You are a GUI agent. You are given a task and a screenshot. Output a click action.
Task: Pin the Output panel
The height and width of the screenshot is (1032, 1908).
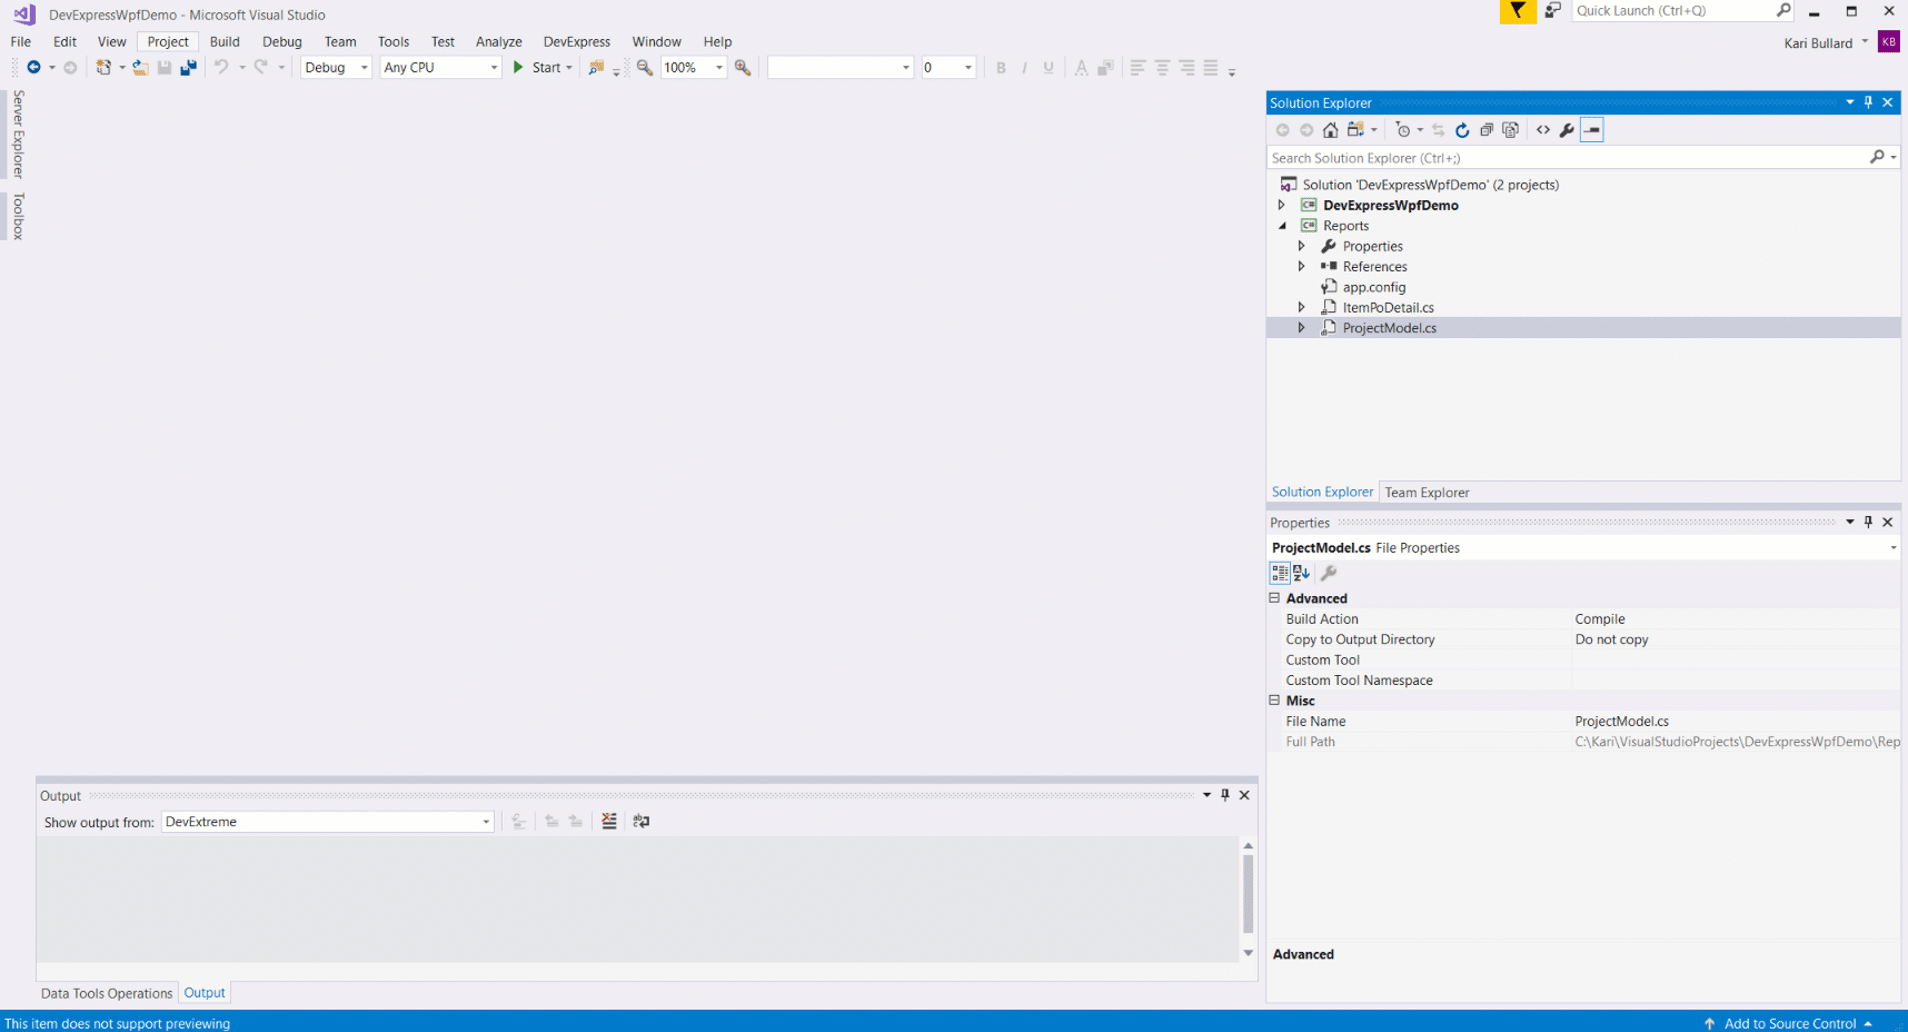1225,795
